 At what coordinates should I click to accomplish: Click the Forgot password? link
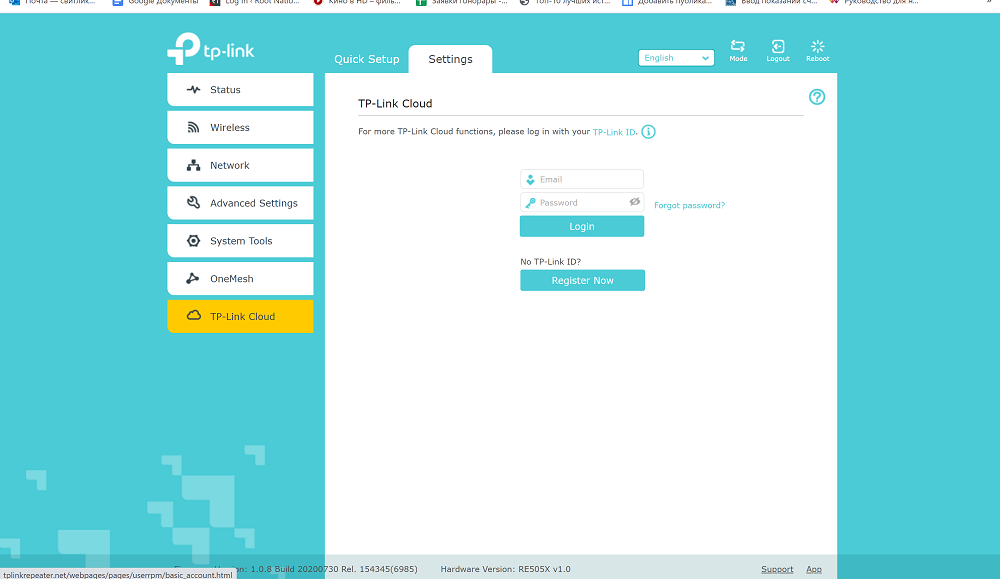(689, 205)
